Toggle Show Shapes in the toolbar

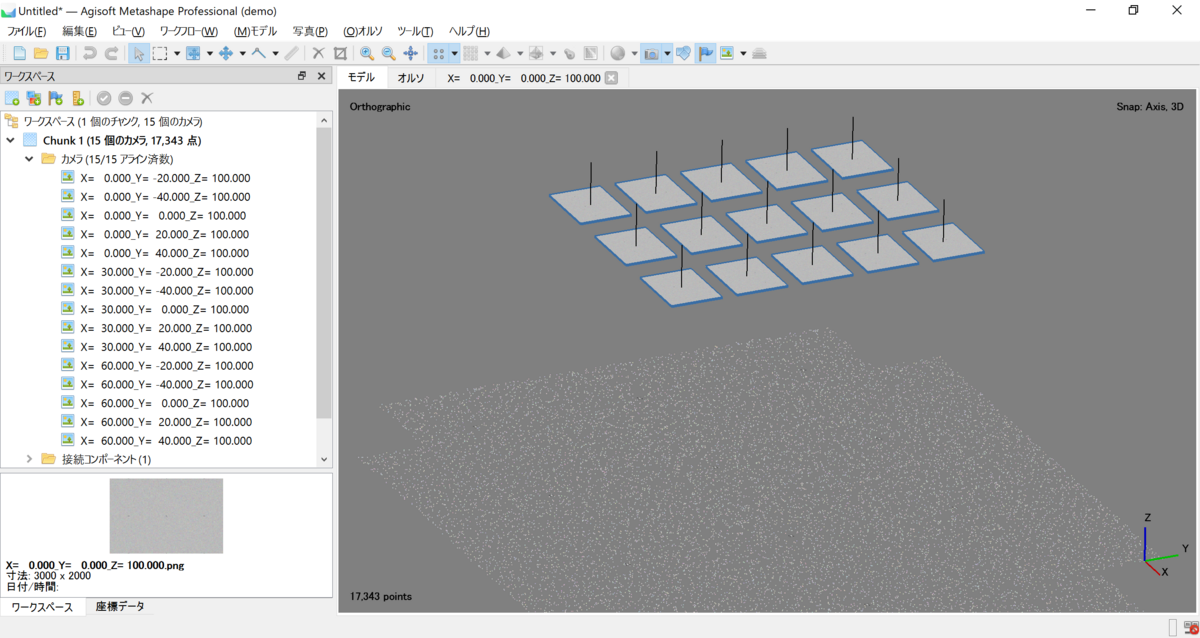point(684,53)
